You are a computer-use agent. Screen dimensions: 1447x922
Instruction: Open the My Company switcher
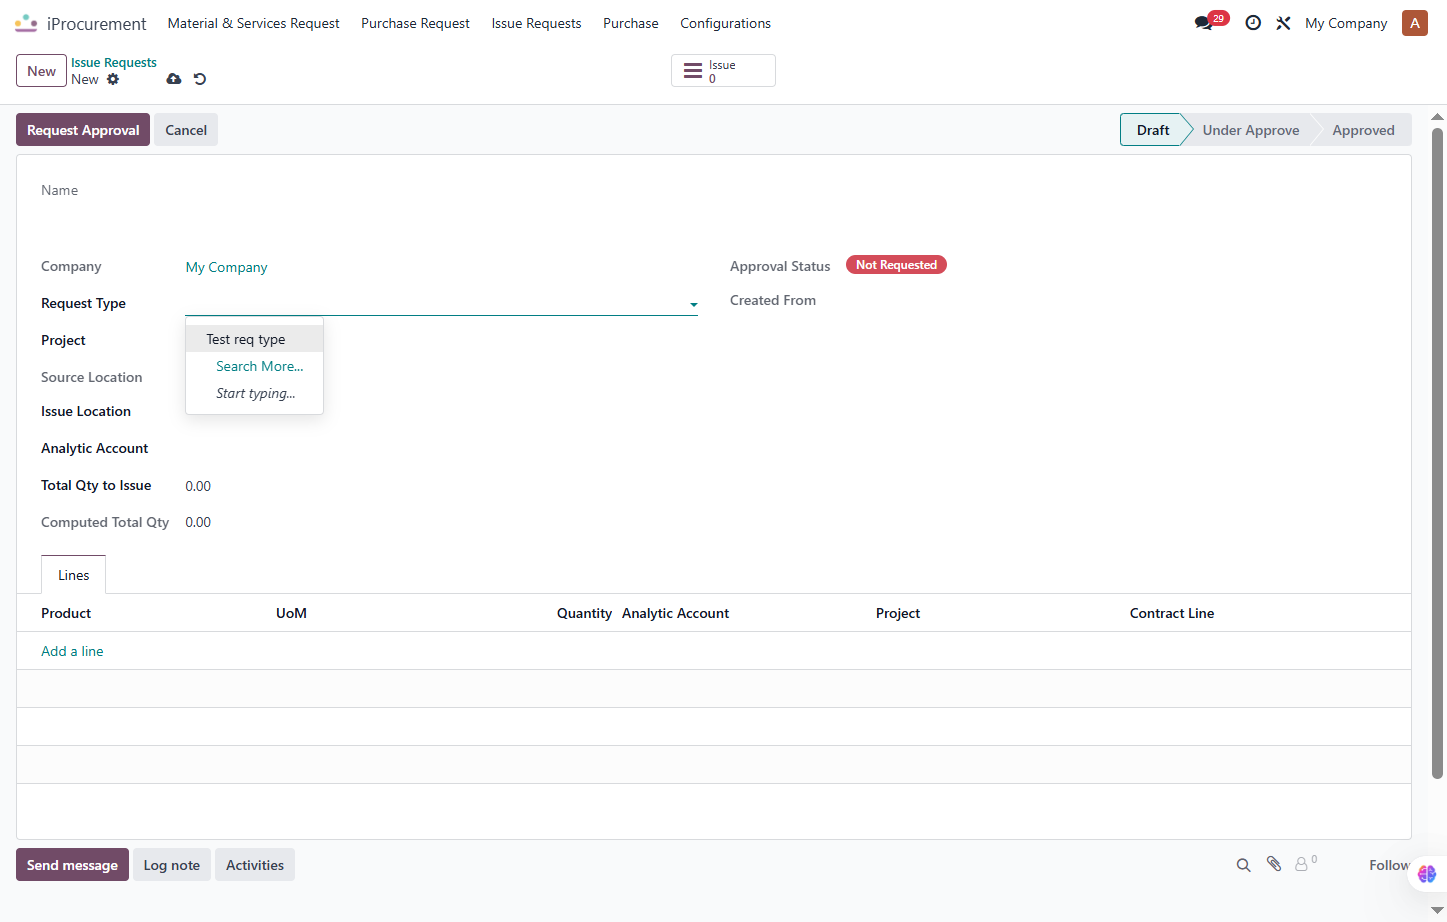[x=1346, y=23]
